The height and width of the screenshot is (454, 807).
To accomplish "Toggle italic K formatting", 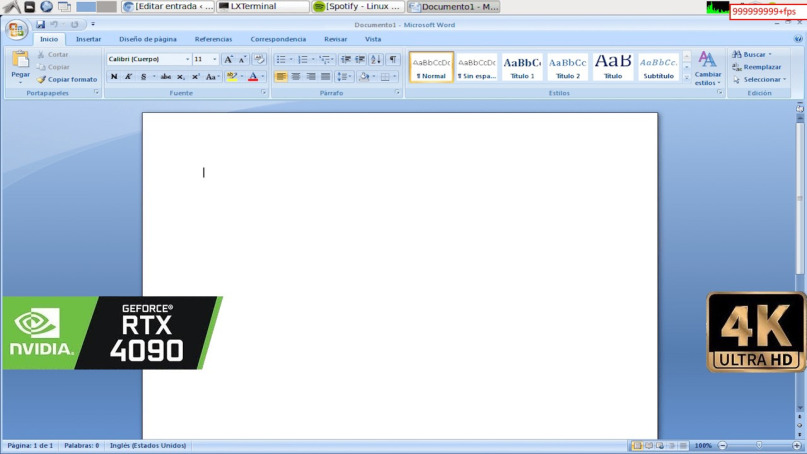I will click(129, 77).
